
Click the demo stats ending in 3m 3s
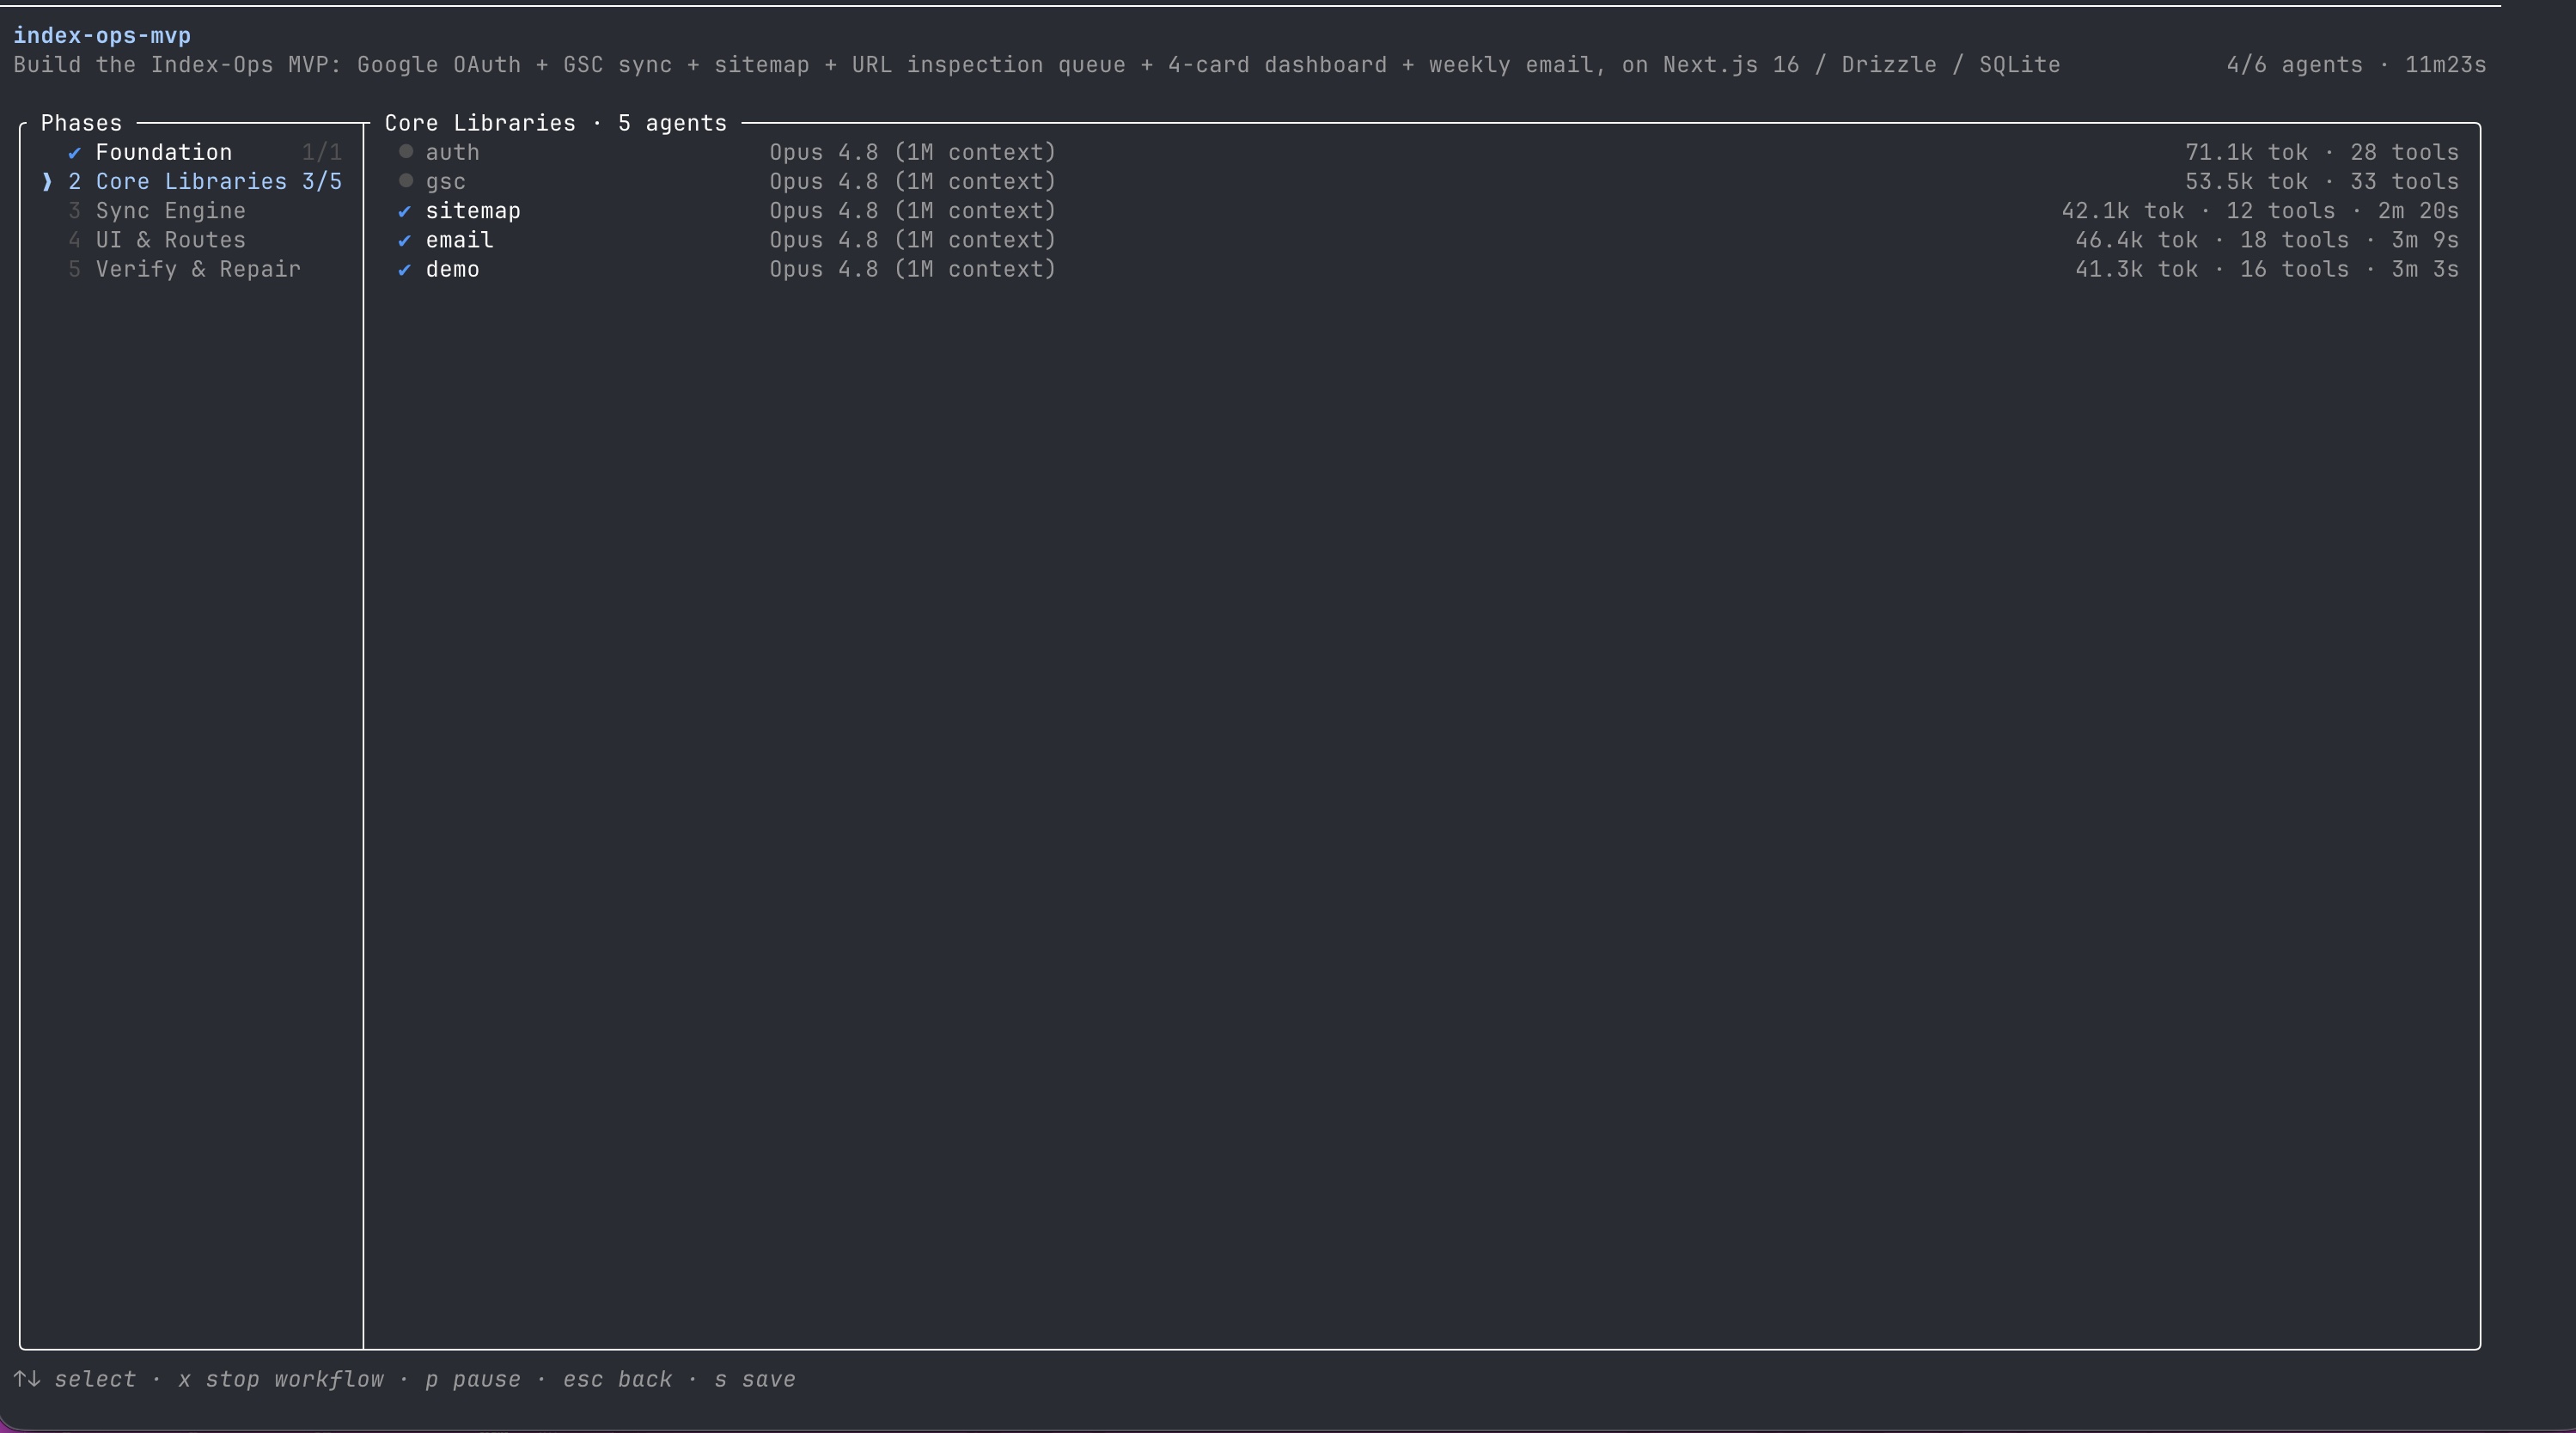[x=2267, y=269]
